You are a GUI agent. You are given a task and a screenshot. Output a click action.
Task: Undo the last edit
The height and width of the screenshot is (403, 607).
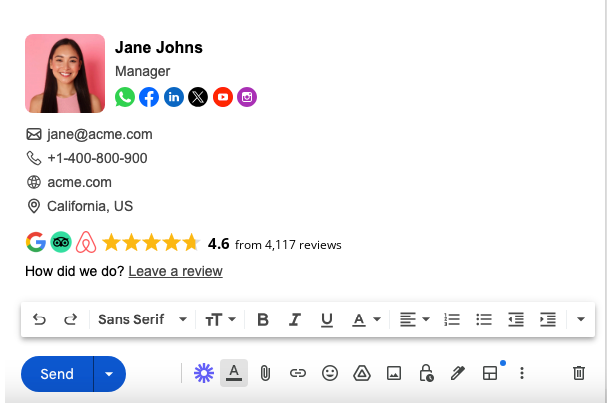[39, 319]
